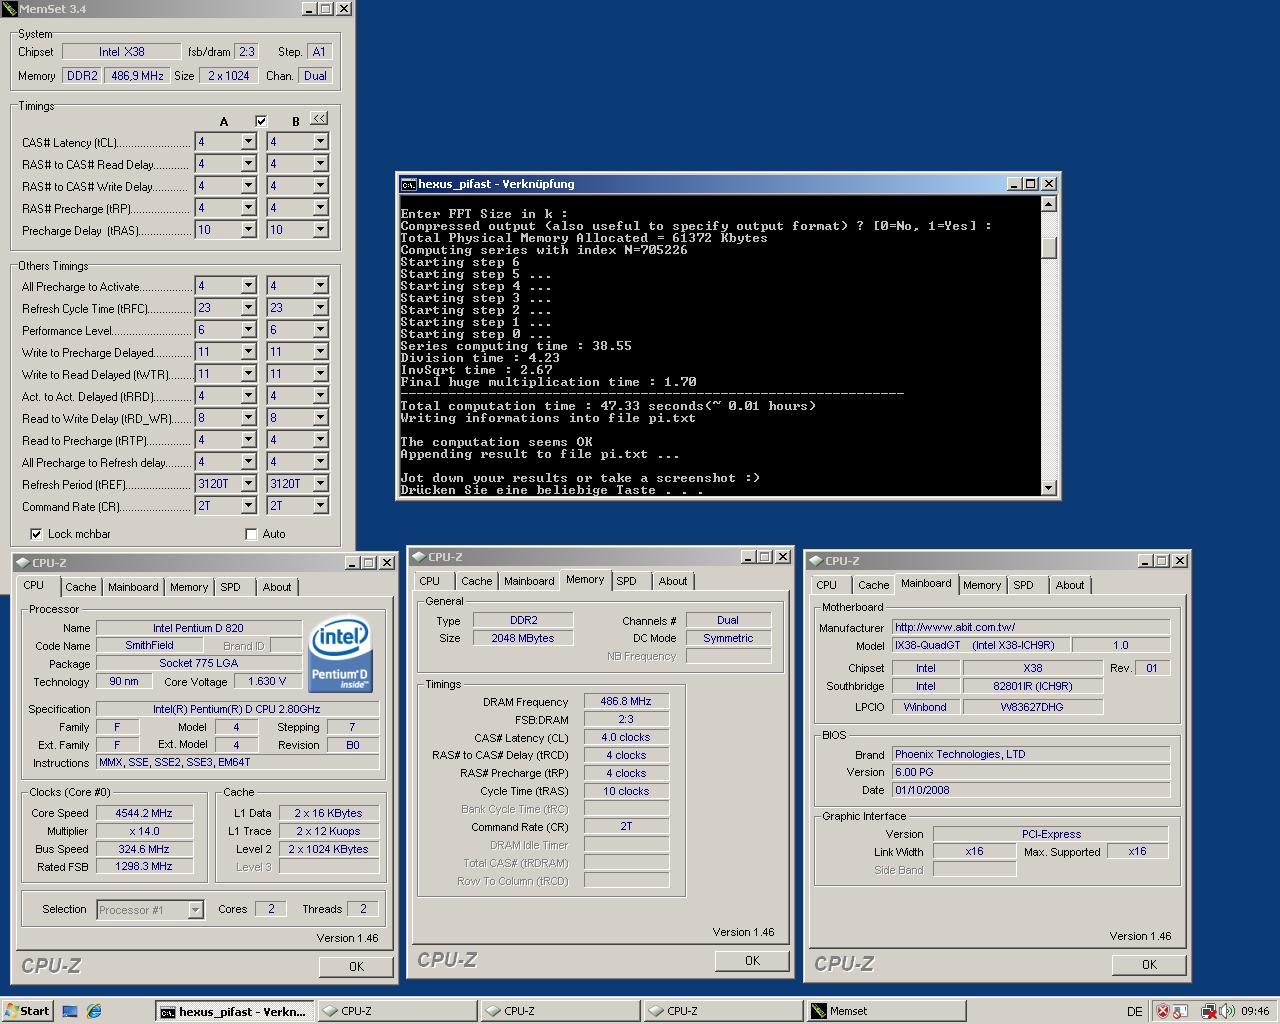The height and width of the screenshot is (1024, 1280).
Task: Open Write to Read Delayed (tWTR) column B dropdown
Action: (x=320, y=374)
